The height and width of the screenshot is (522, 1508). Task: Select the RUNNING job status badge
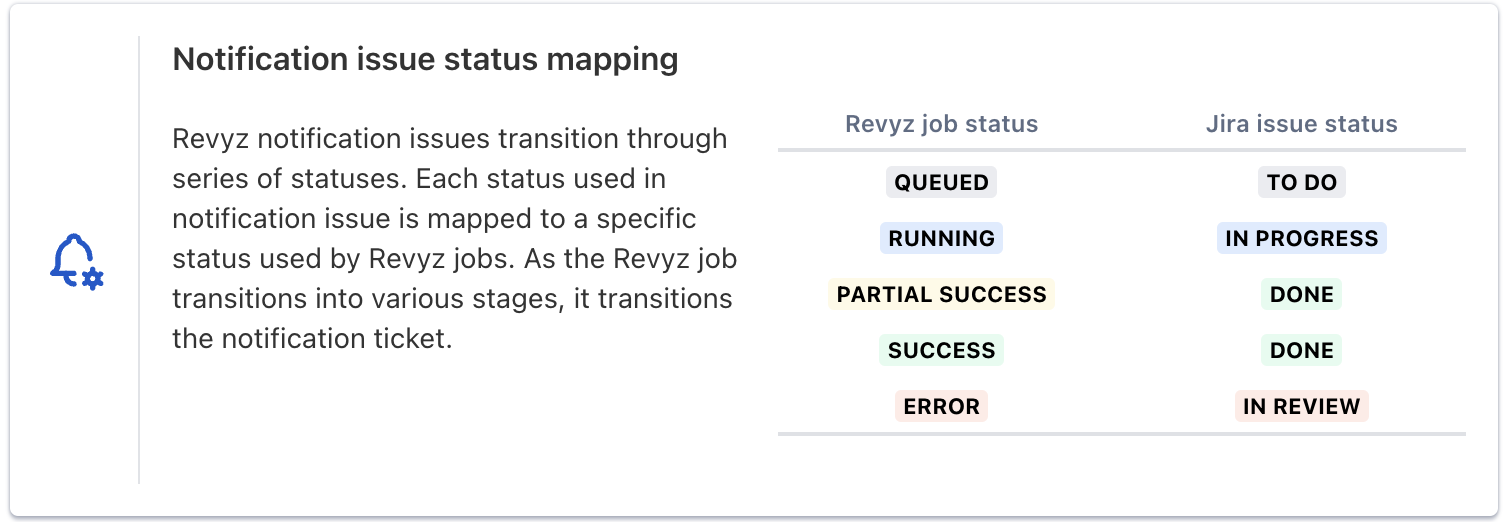pyautogui.click(x=941, y=238)
